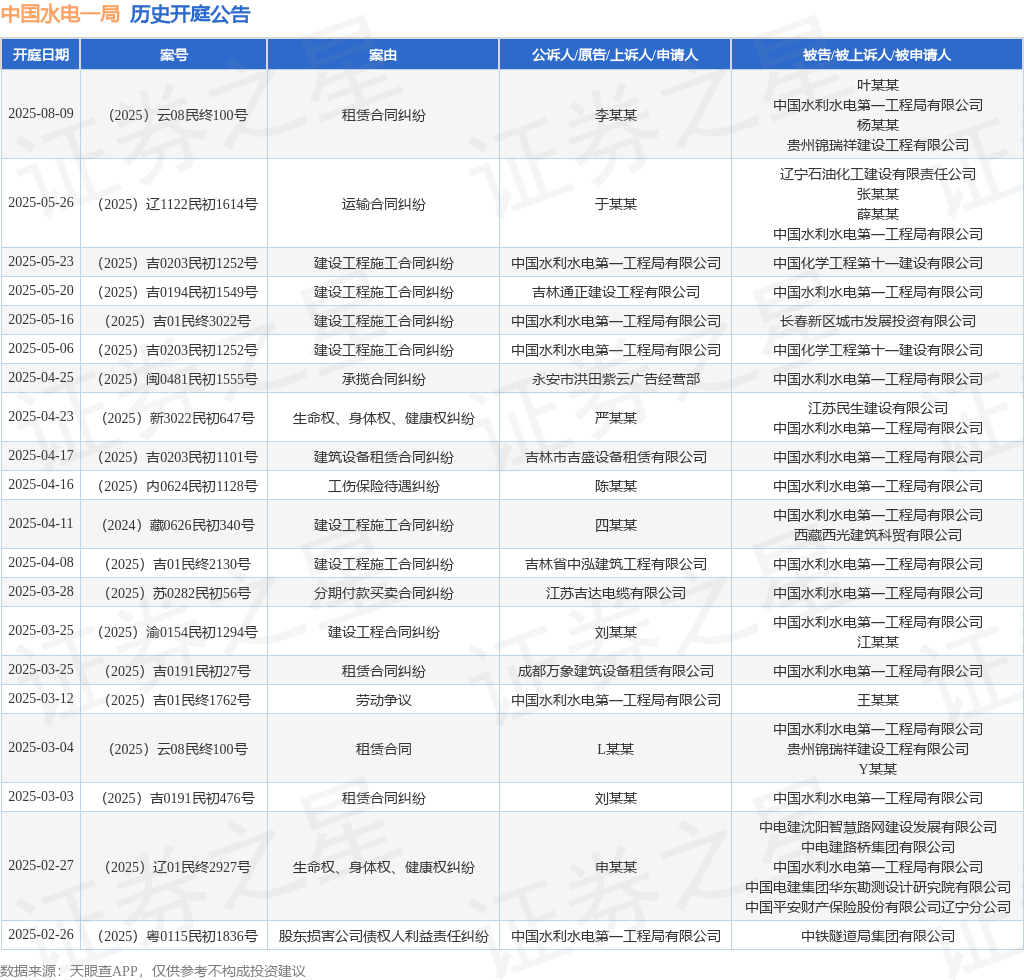
Task: Select case number 辽01民终2927号
Action: click(178, 867)
